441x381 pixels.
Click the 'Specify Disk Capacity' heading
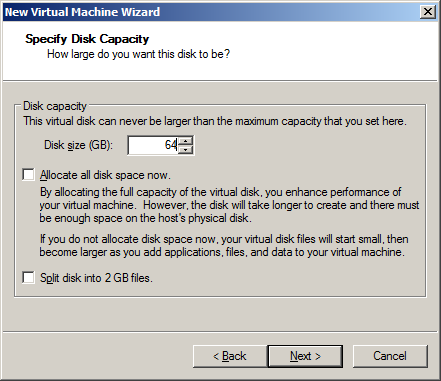click(87, 39)
